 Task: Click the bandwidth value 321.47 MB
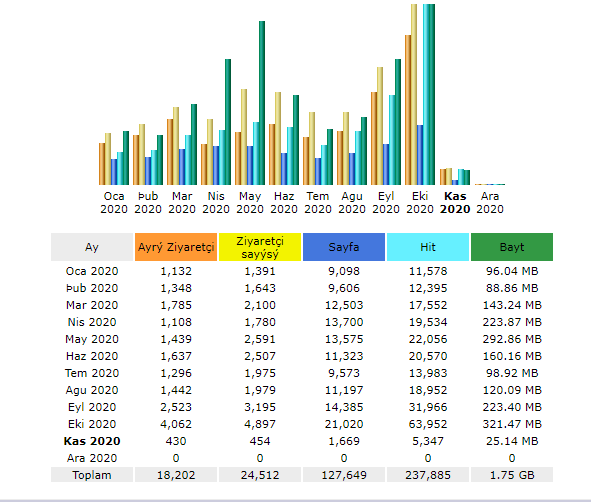pos(512,424)
